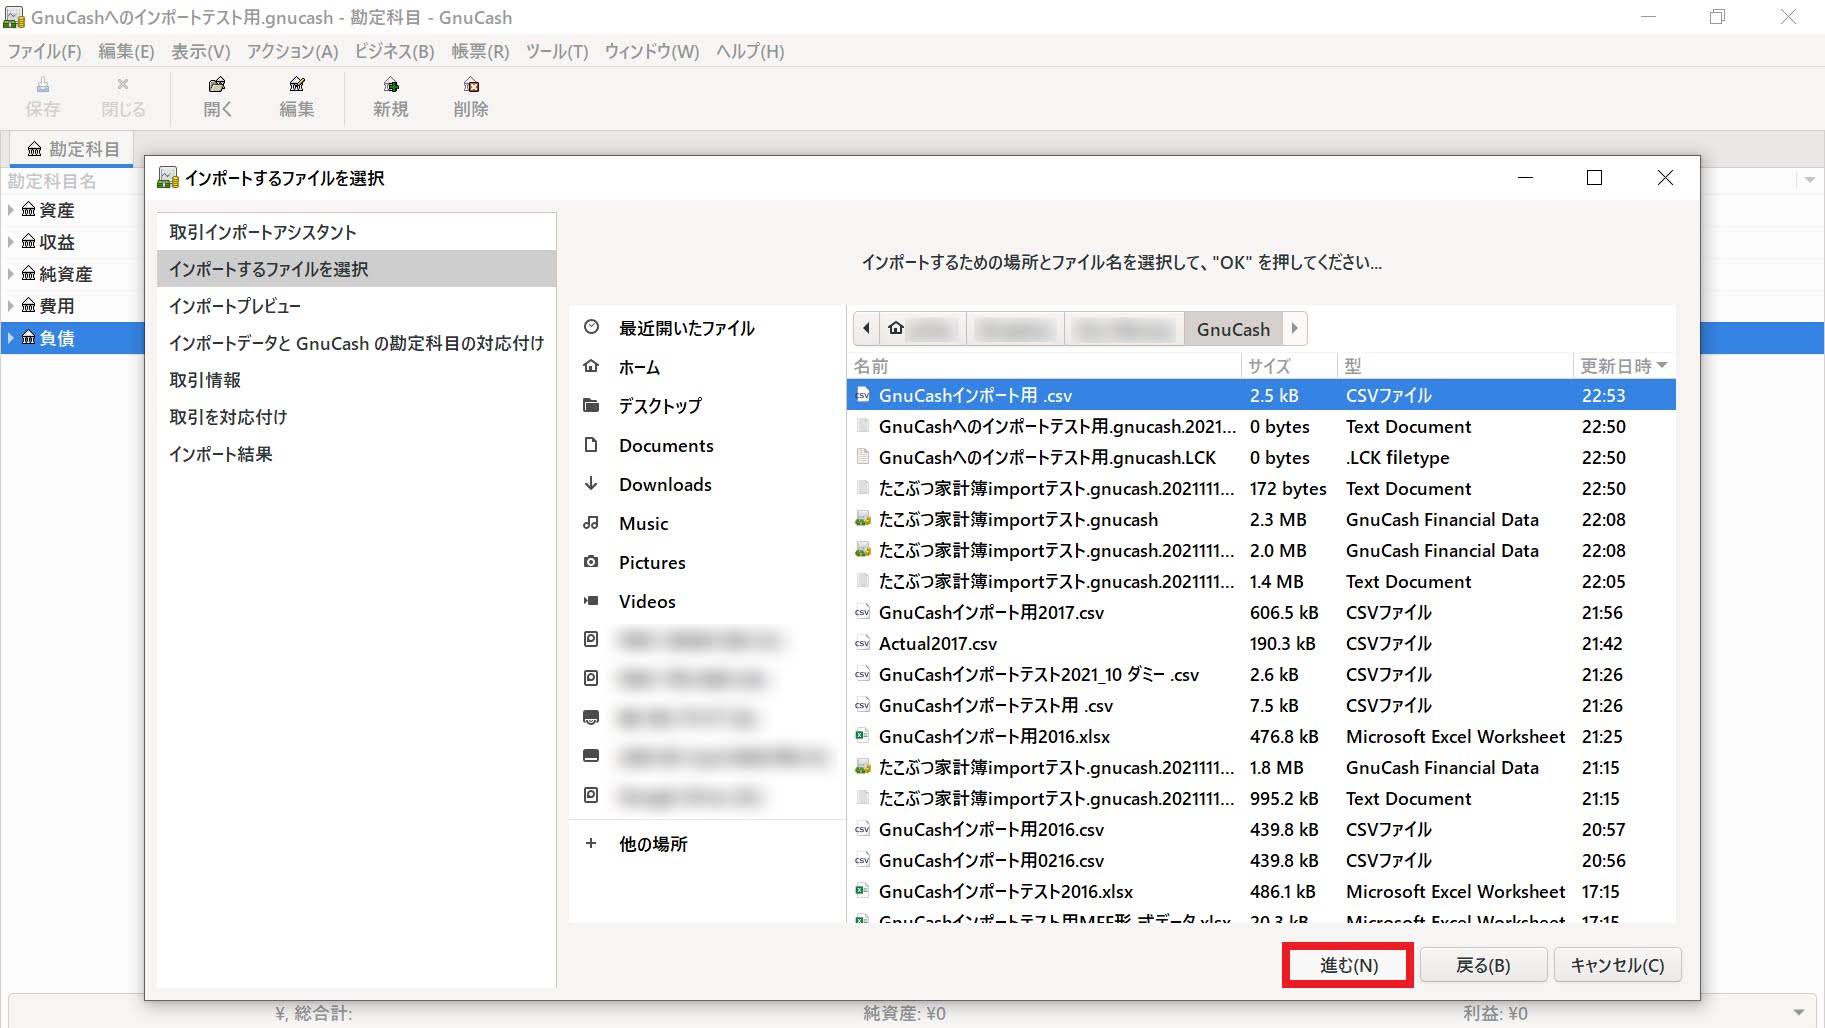Open the 編集(E) menu

[x=126, y=51]
